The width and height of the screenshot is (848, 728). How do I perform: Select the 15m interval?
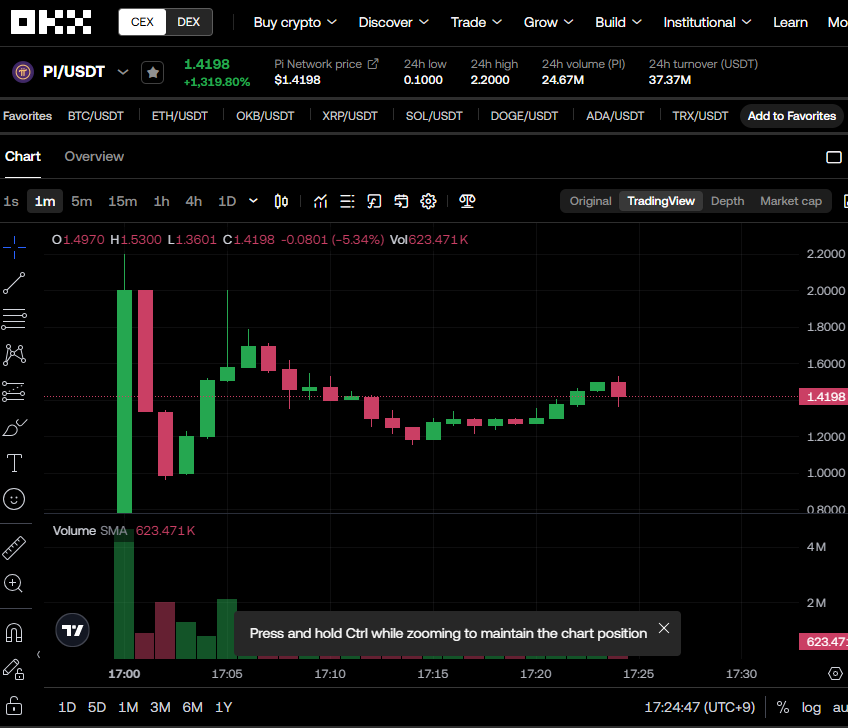point(122,201)
